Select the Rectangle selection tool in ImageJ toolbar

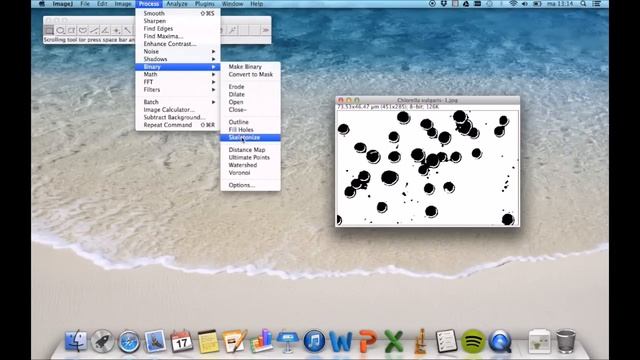point(49,30)
